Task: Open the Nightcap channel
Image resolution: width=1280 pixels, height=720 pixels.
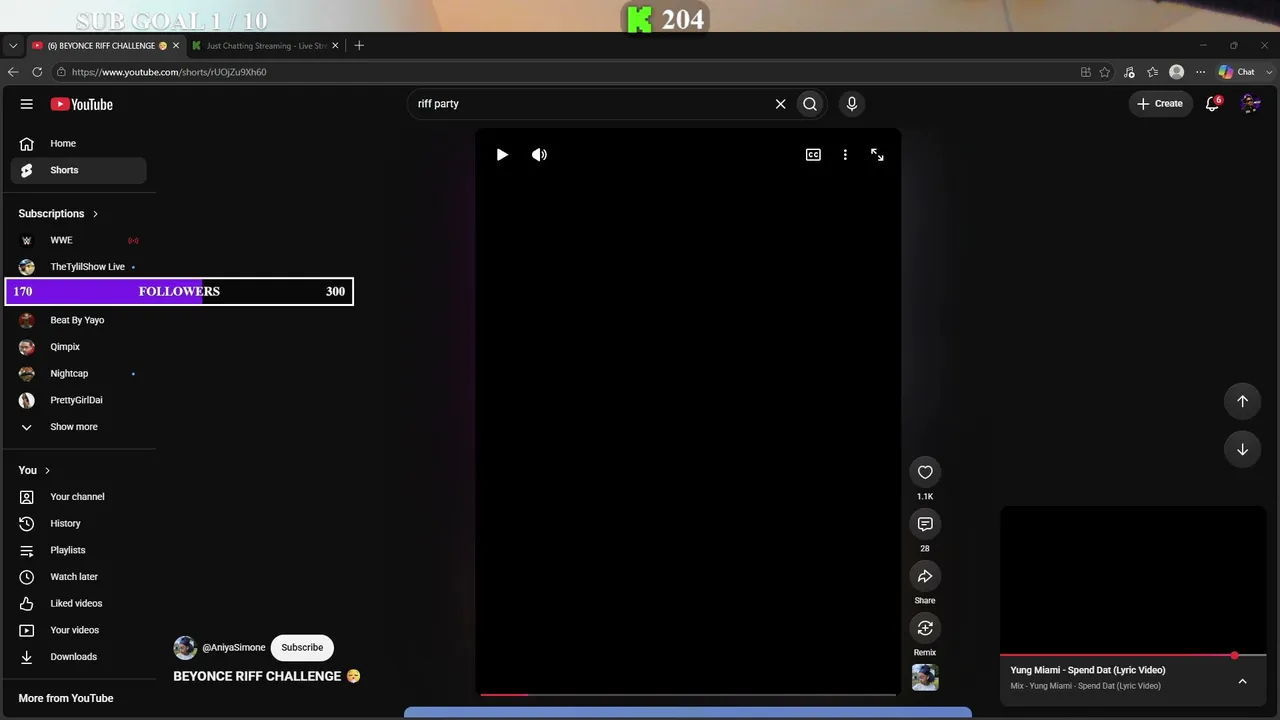Action: click(x=79, y=374)
